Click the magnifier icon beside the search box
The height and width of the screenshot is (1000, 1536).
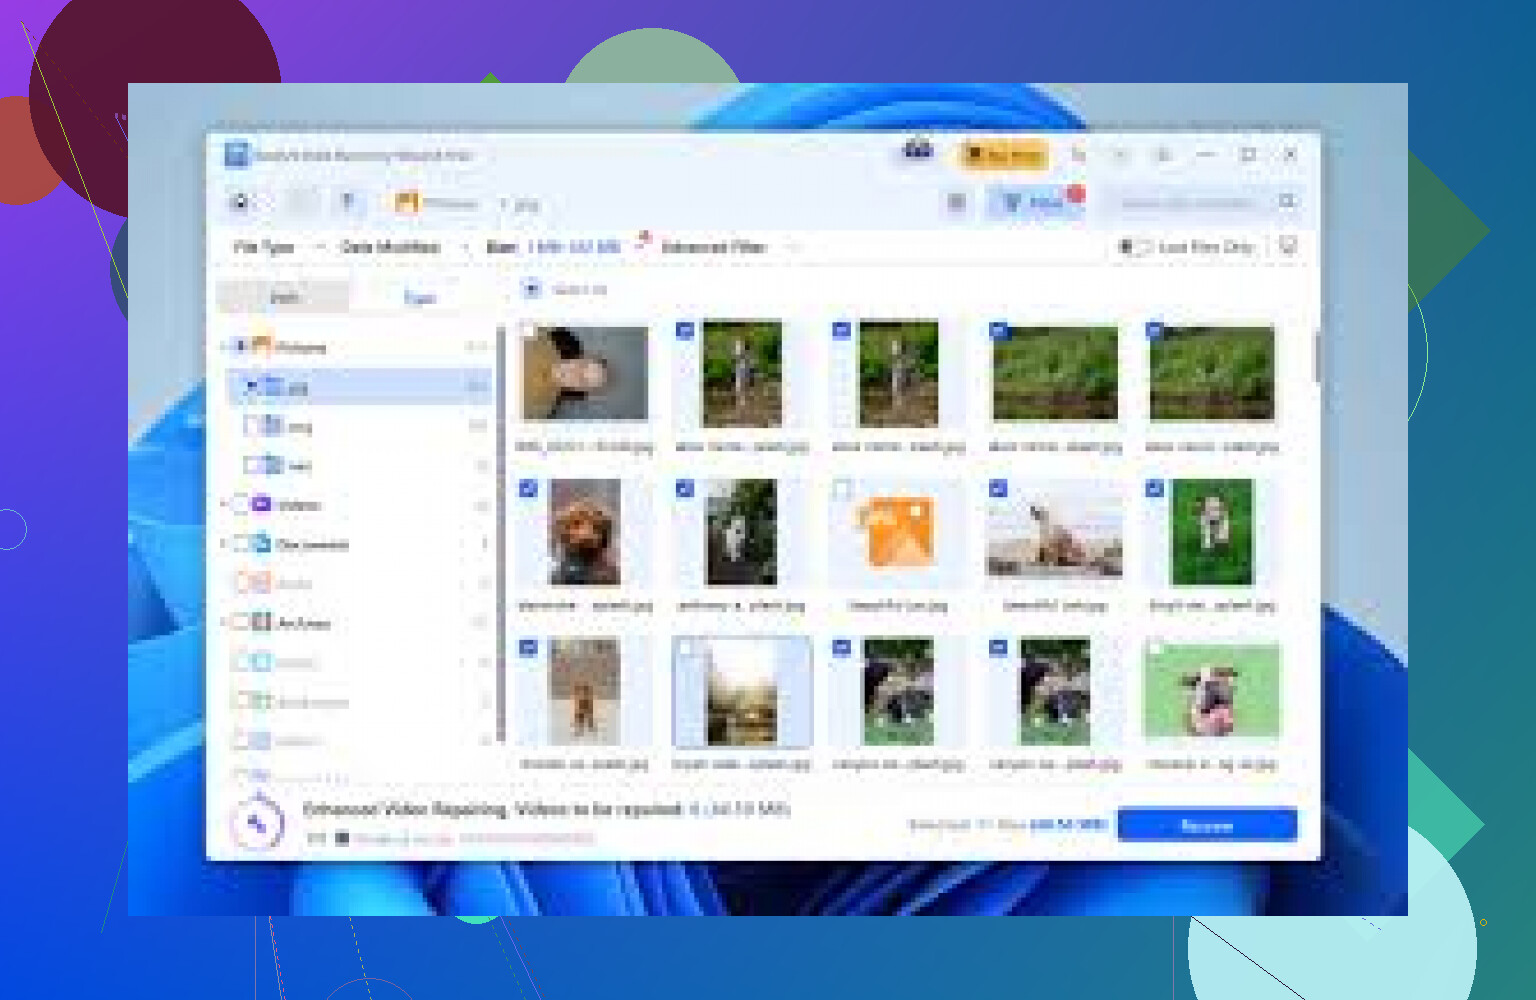click(1287, 202)
